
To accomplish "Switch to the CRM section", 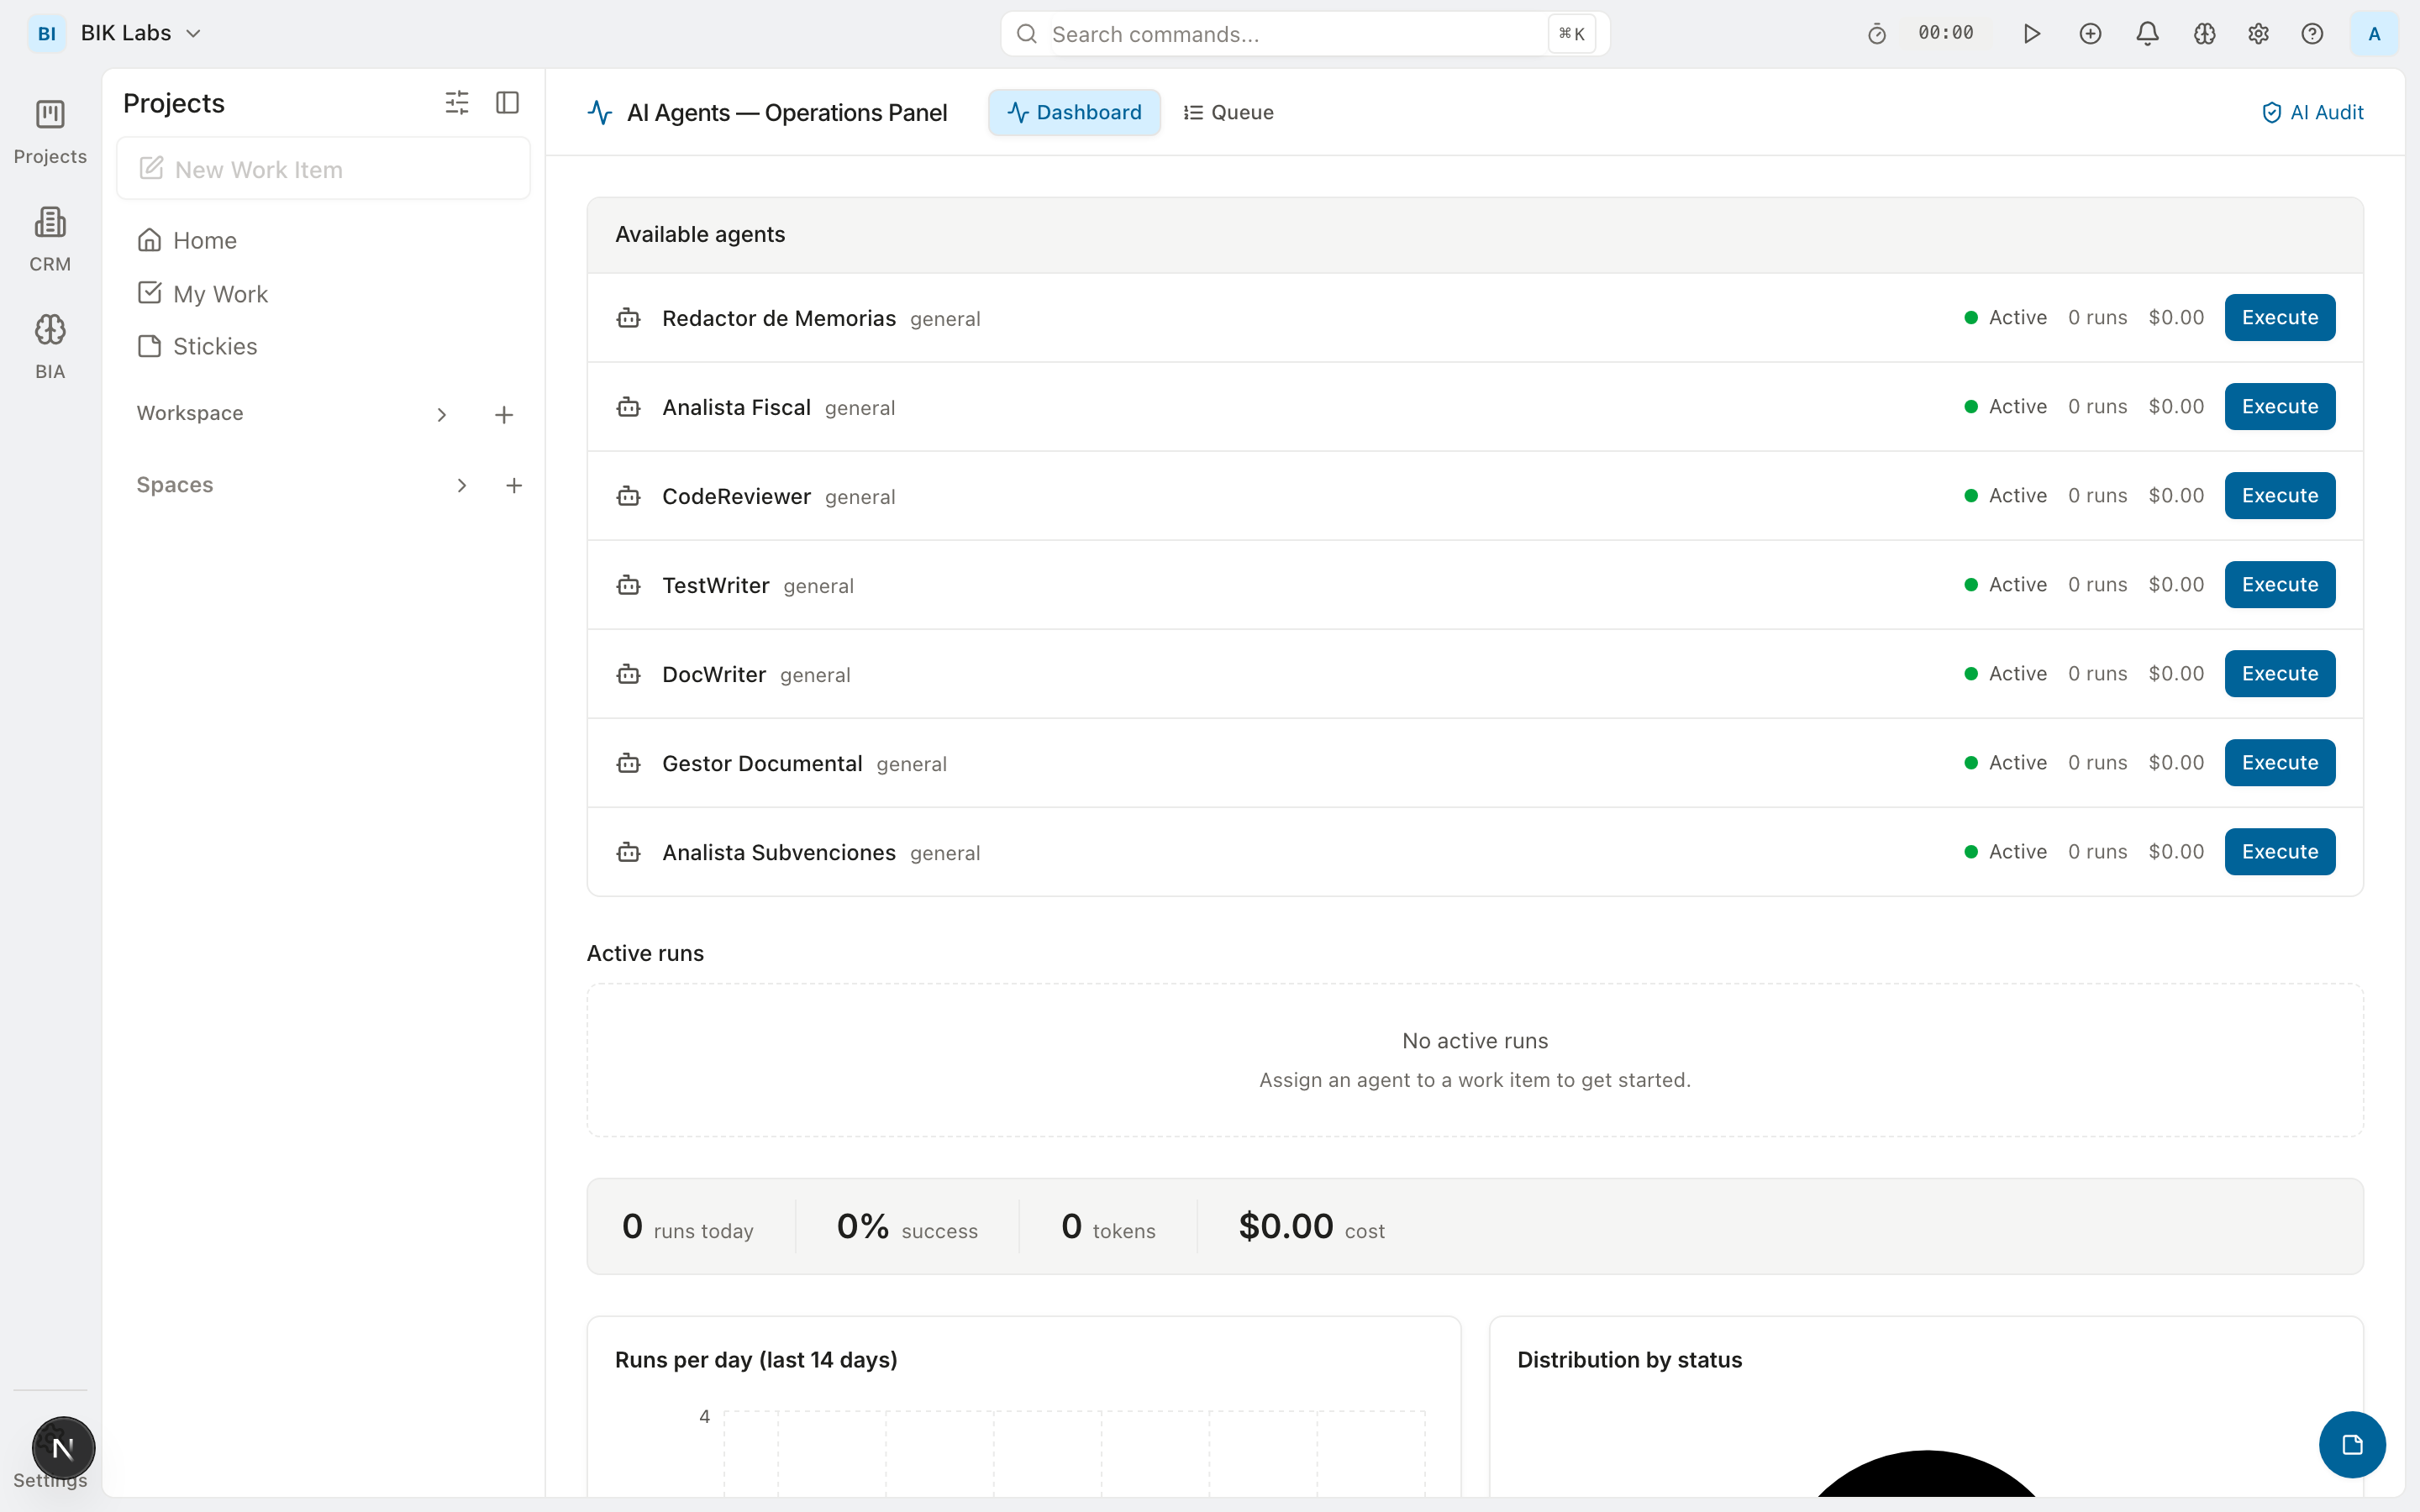I will [x=49, y=236].
